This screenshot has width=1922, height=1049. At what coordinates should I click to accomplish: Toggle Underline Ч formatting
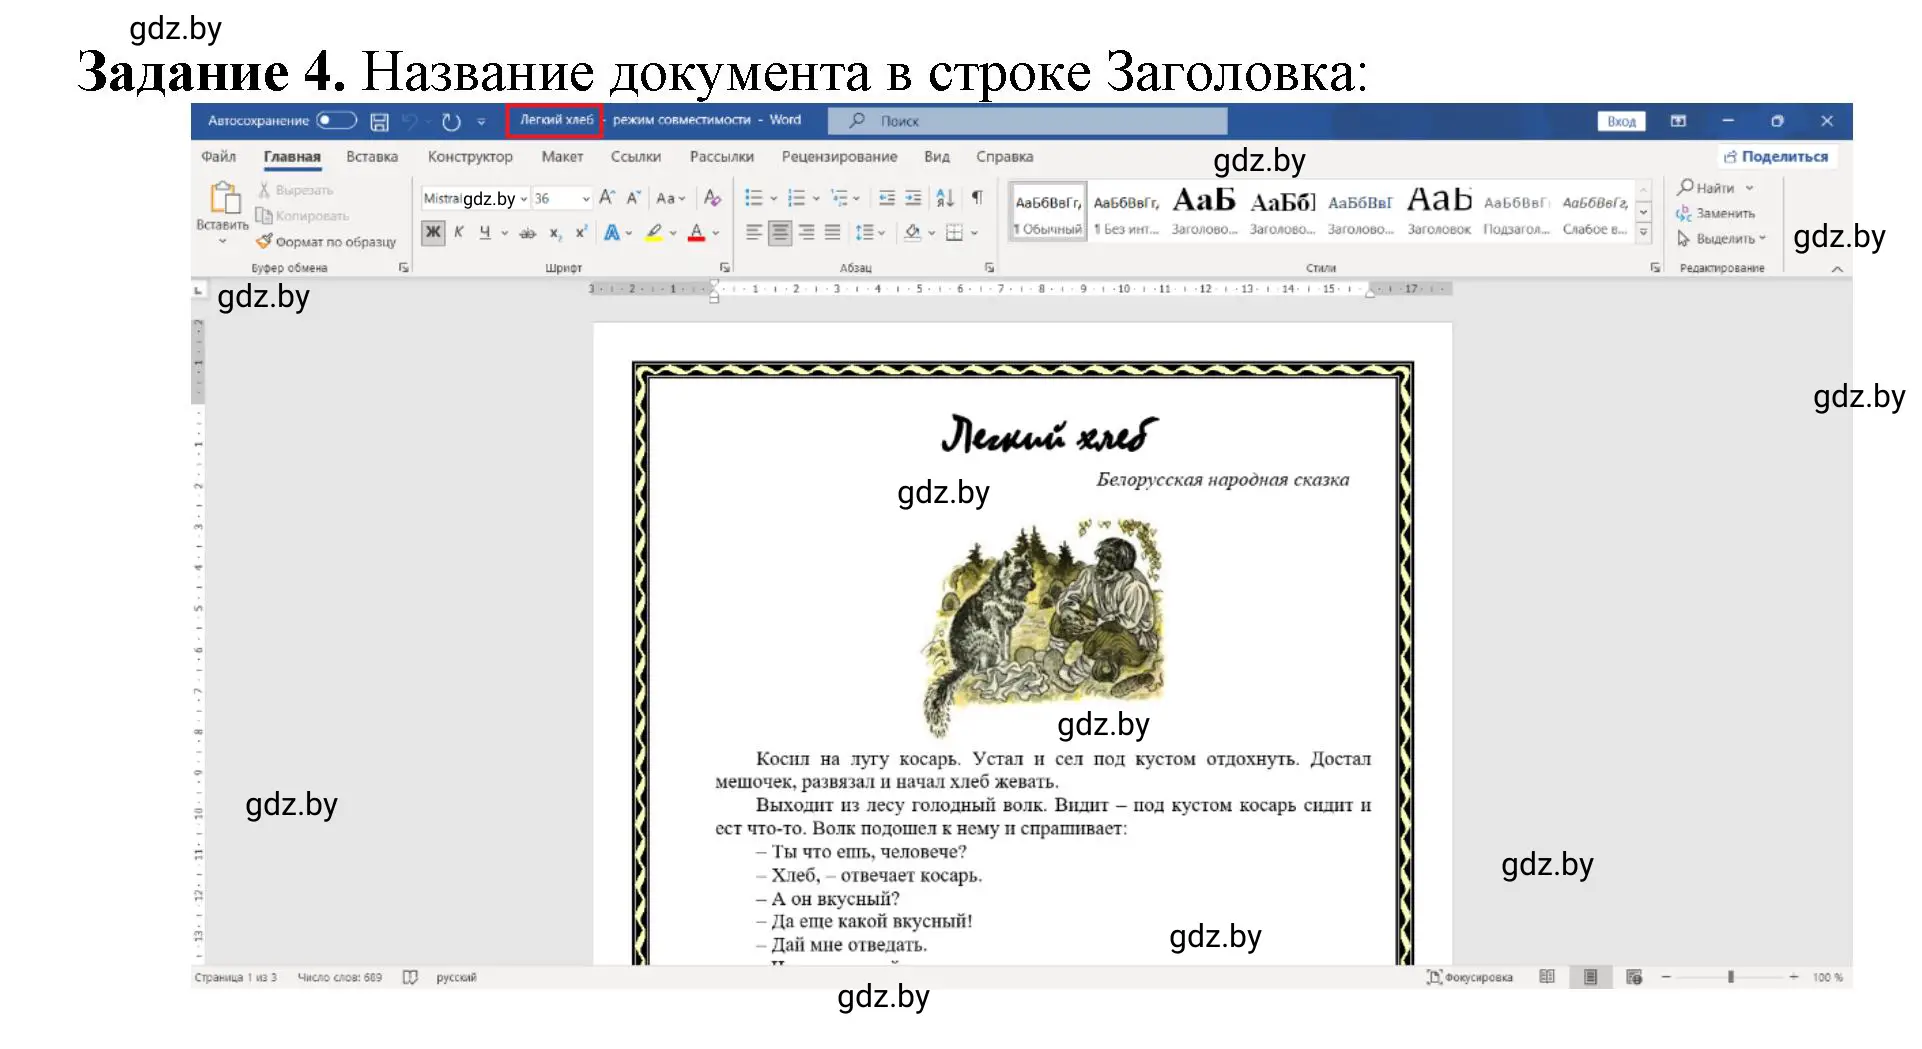tap(484, 233)
